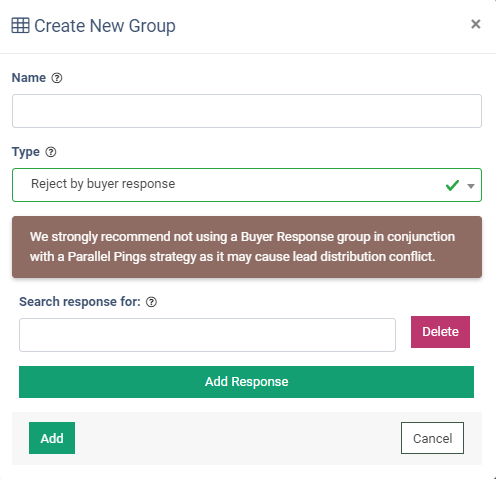496x479 pixels.
Task: Expand the Type dropdown arrow
Action: point(471,186)
